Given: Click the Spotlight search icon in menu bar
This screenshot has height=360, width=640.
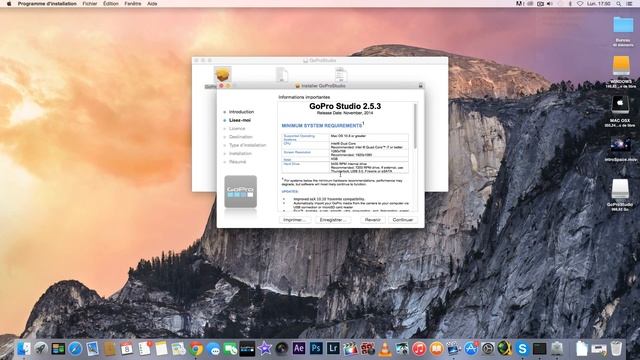Looking at the screenshot, I should tap(619, 4).
